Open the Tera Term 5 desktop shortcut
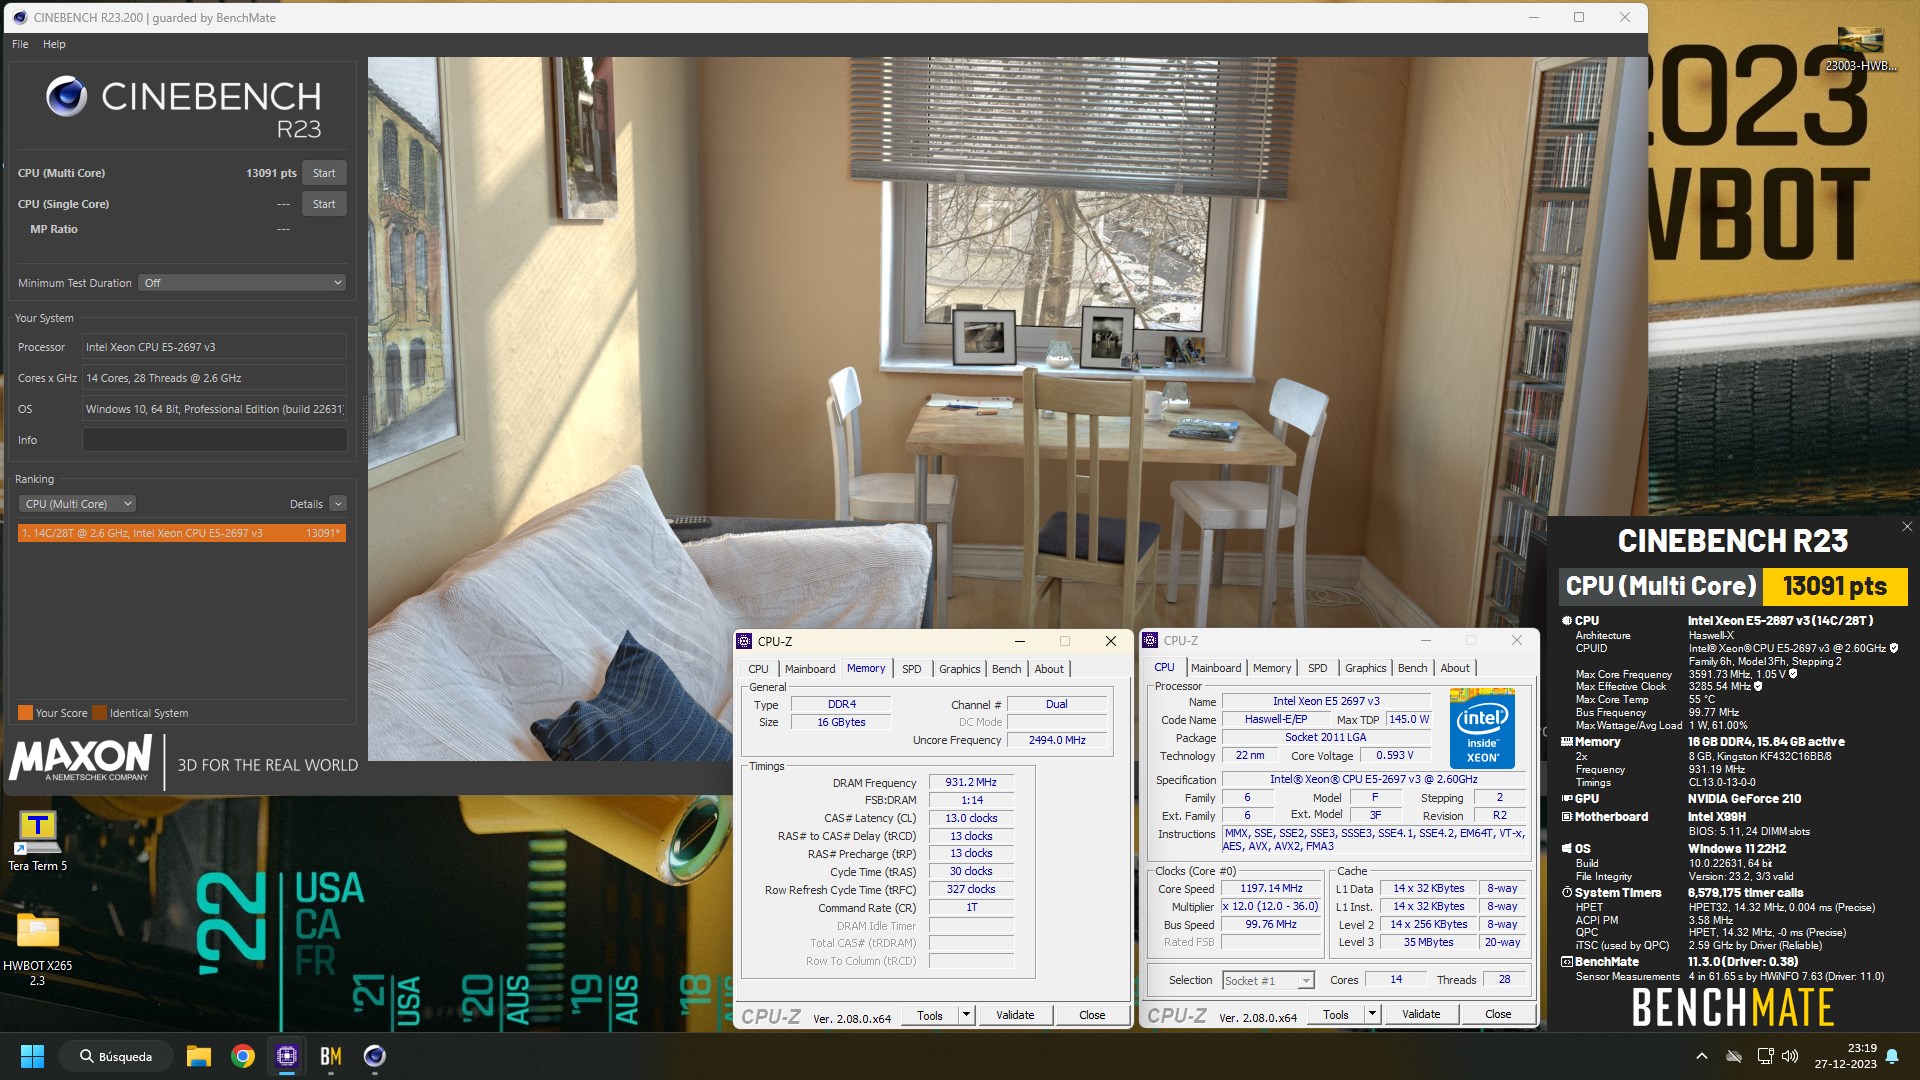Viewport: 1920px width, 1080px height. [x=38, y=841]
